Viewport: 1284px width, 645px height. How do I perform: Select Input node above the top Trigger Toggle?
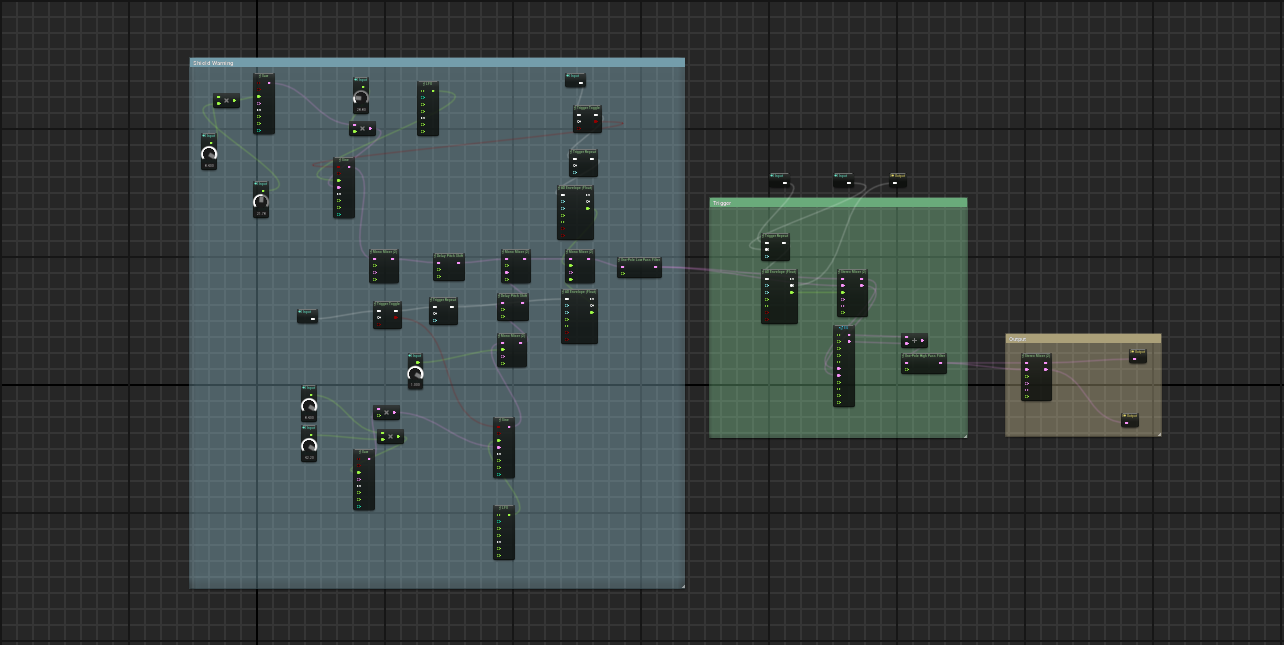(575, 80)
